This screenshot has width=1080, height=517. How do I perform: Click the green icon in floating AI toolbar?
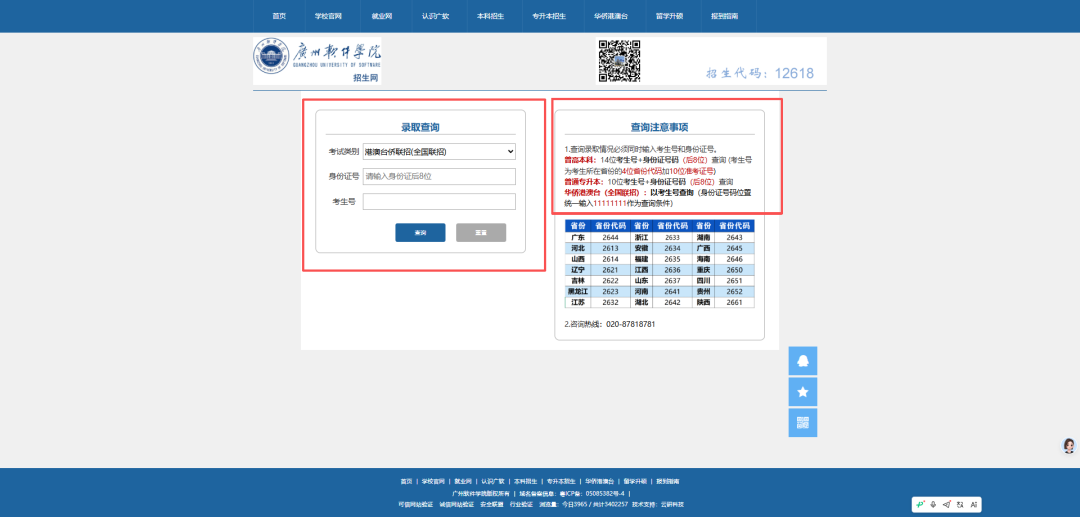(921, 505)
